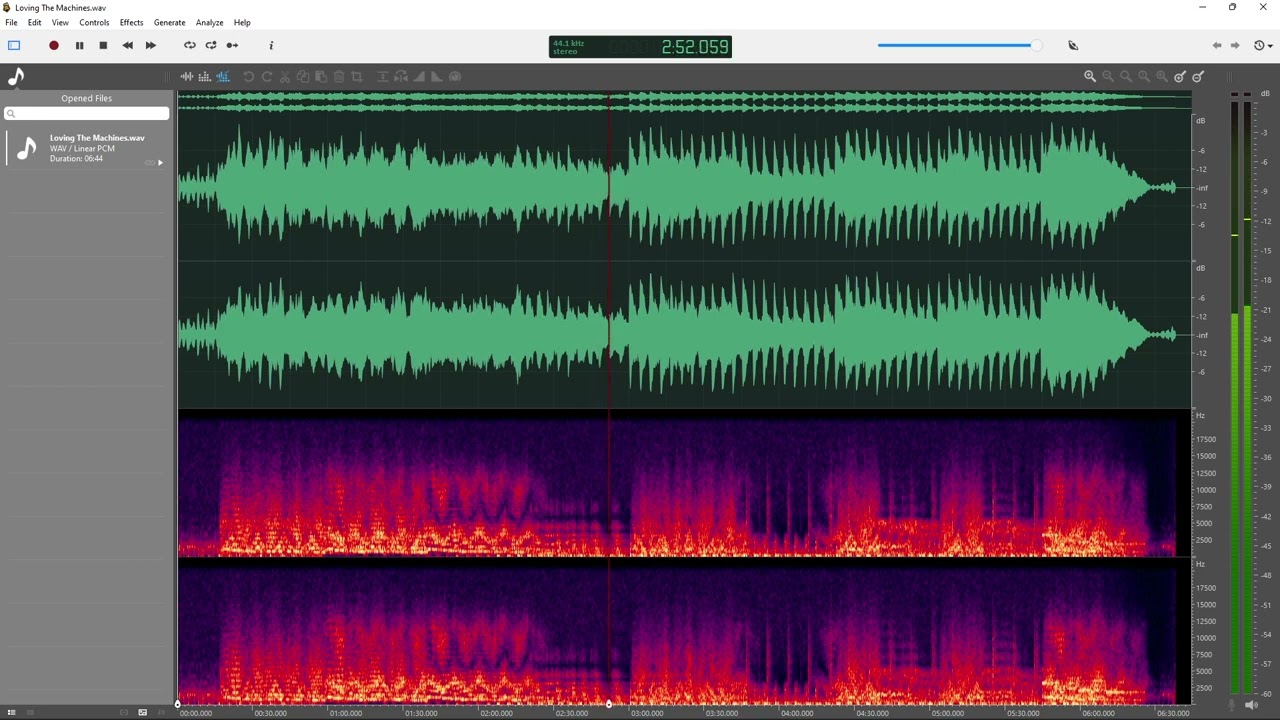Toggle the sidebar panel visibility icon

(14, 45)
